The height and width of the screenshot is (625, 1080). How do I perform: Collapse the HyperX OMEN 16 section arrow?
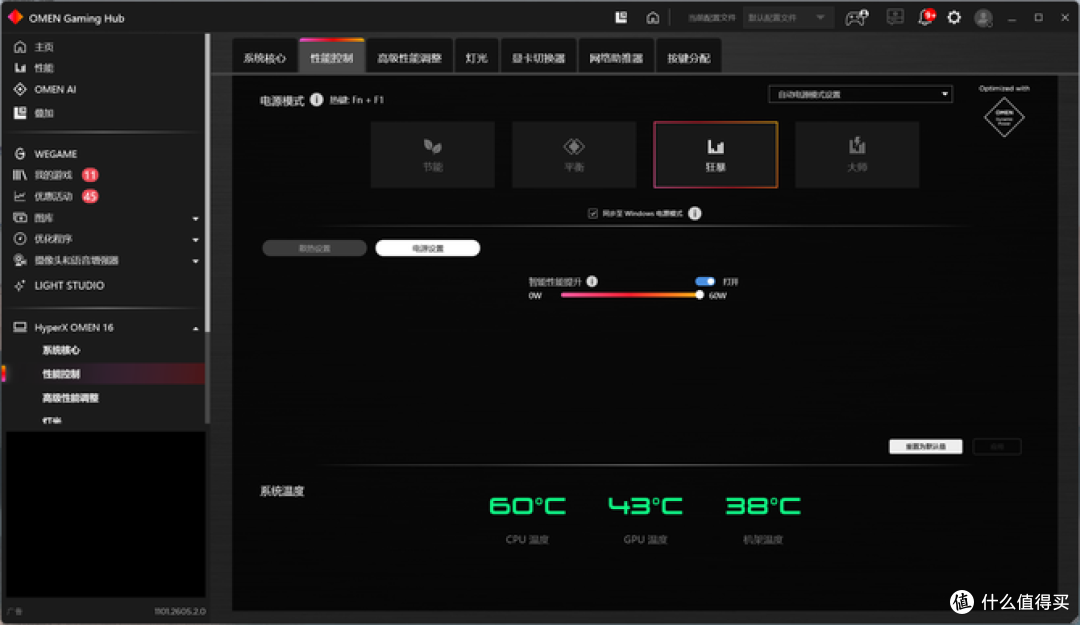(196, 329)
